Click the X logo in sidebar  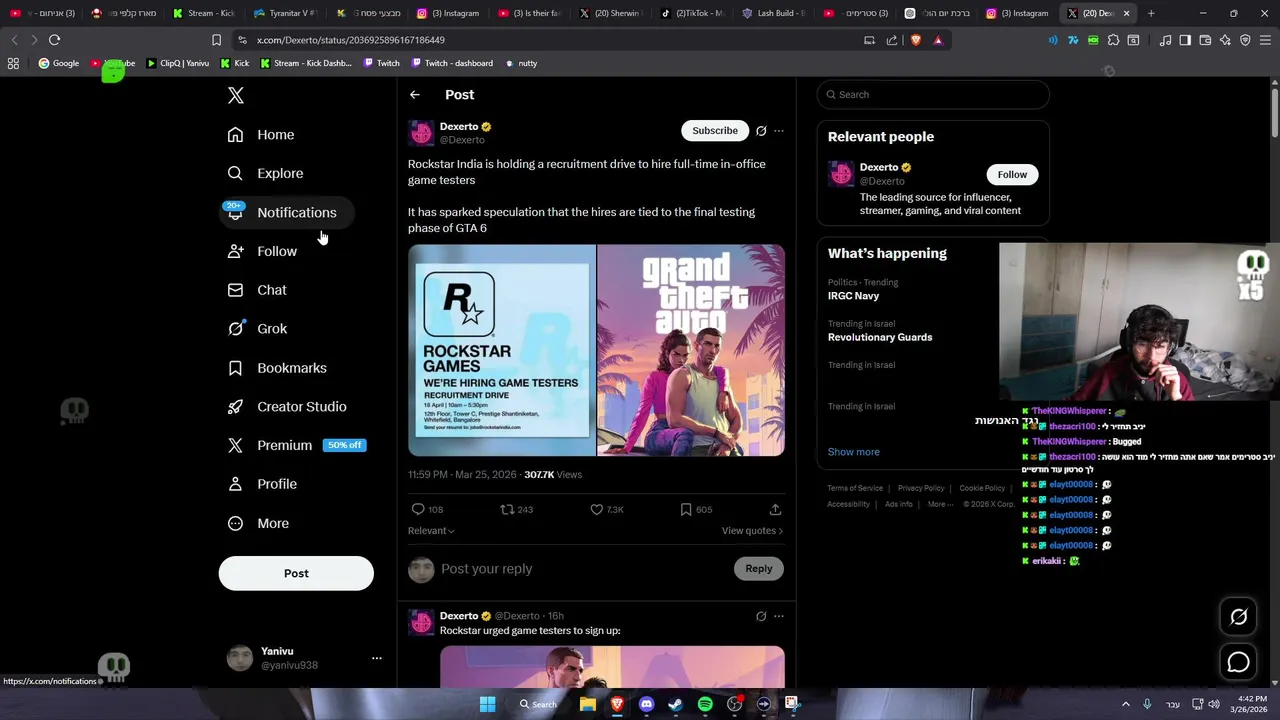click(236, 95)
